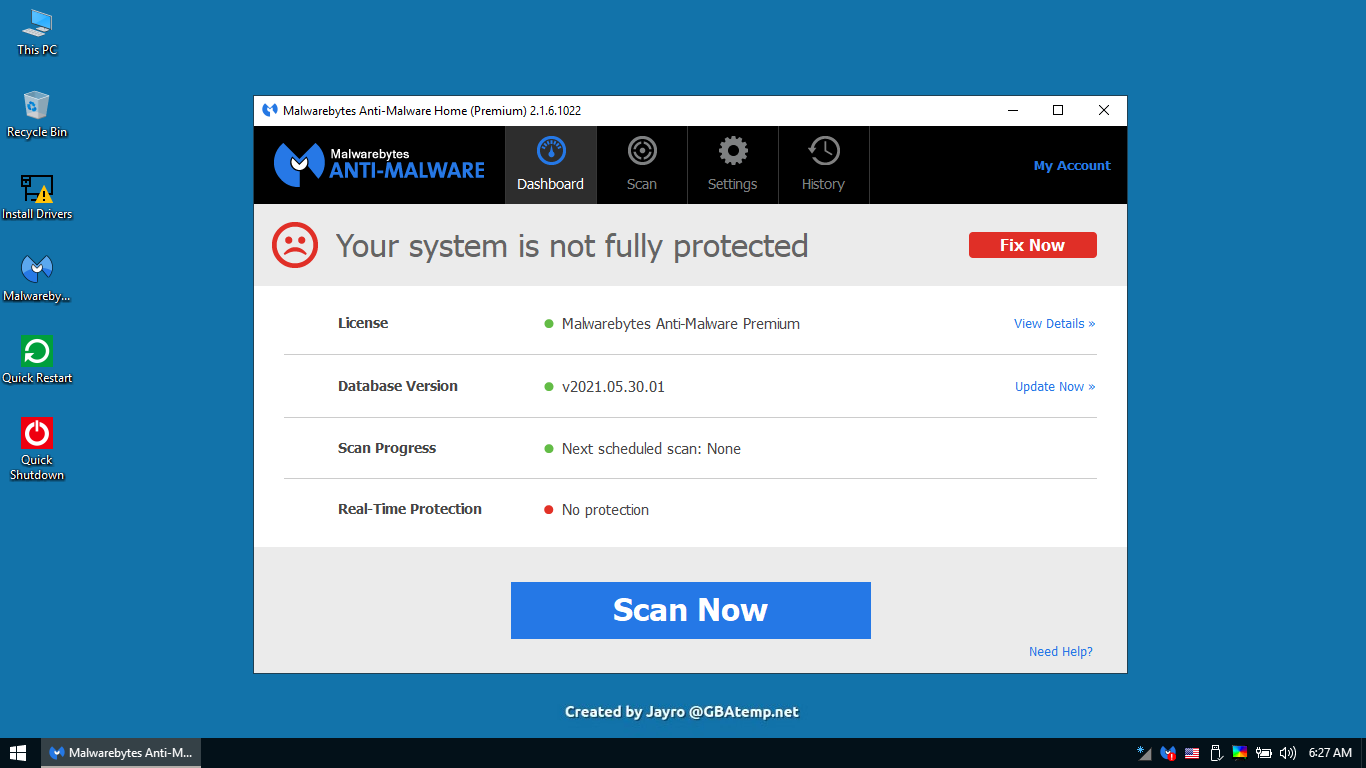Select the Quick Shutdown desktop icon
Viewport: 1366px width, 768px height.
(x=37, y=449)
